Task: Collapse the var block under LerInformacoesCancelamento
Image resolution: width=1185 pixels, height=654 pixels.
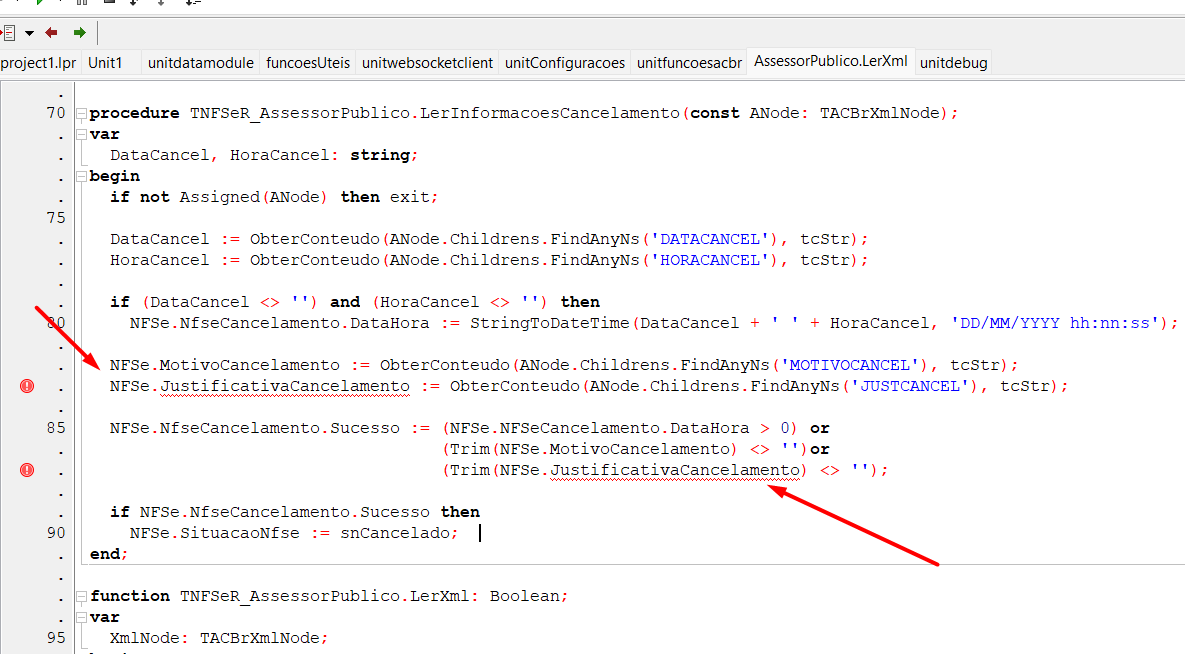Action: (81, 135)
